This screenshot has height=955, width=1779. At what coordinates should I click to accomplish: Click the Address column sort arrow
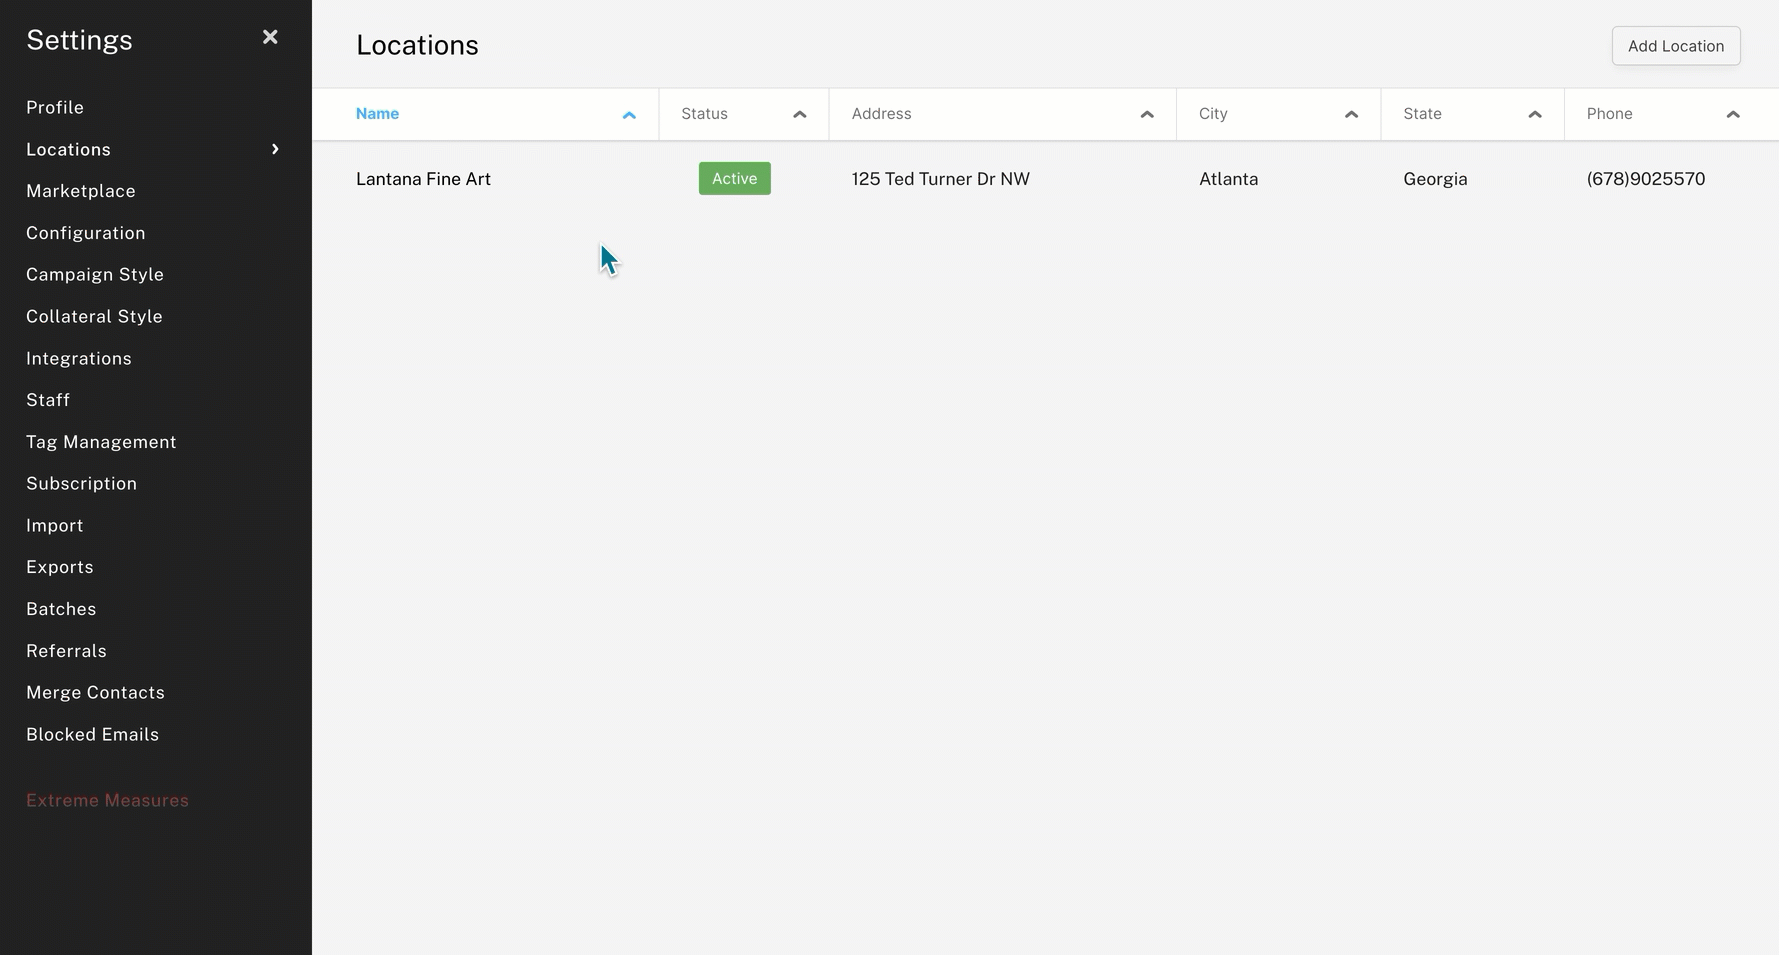point(1146,114)
